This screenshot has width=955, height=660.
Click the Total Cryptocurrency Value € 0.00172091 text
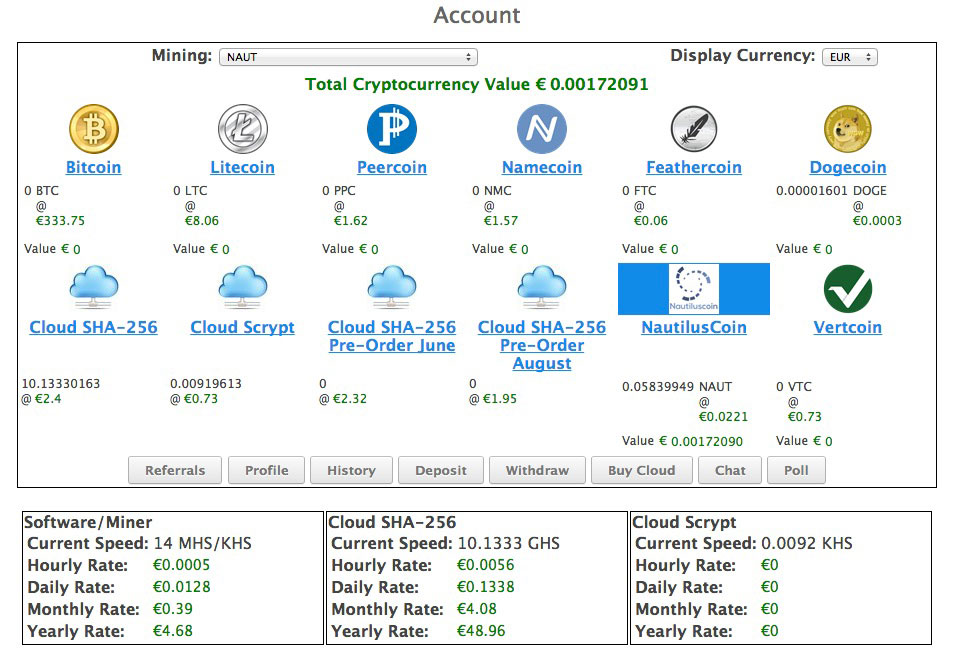(477, 84)
